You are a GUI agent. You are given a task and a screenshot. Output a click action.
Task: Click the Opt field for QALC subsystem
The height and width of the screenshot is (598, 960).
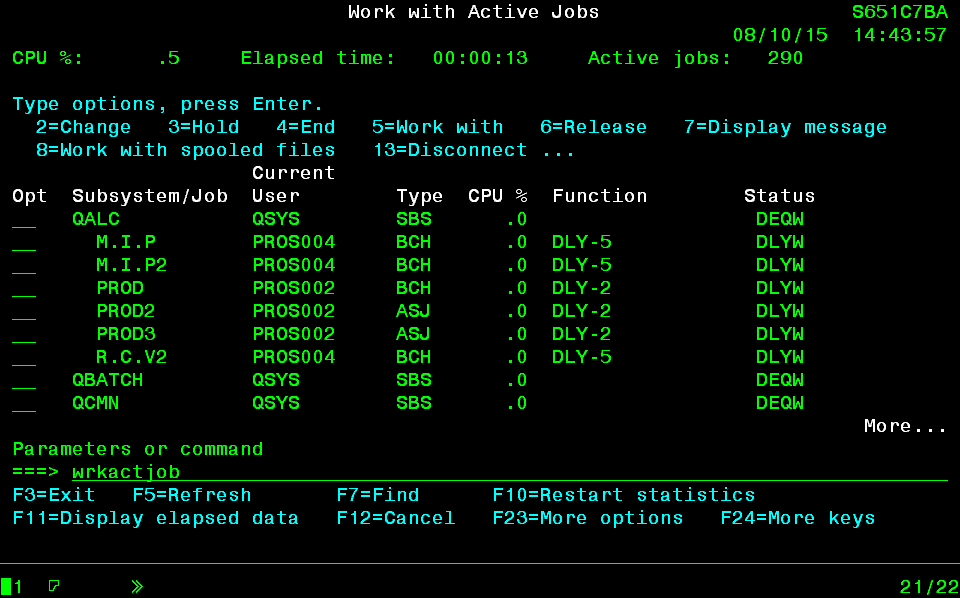(24, 220)
